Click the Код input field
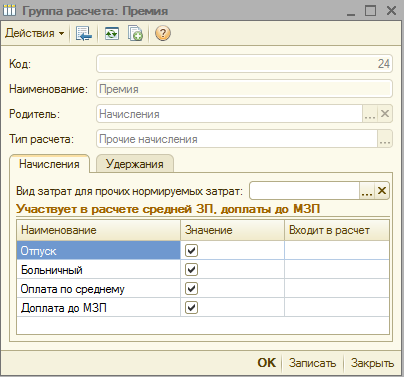404x377 pixels. coord(244,64)
